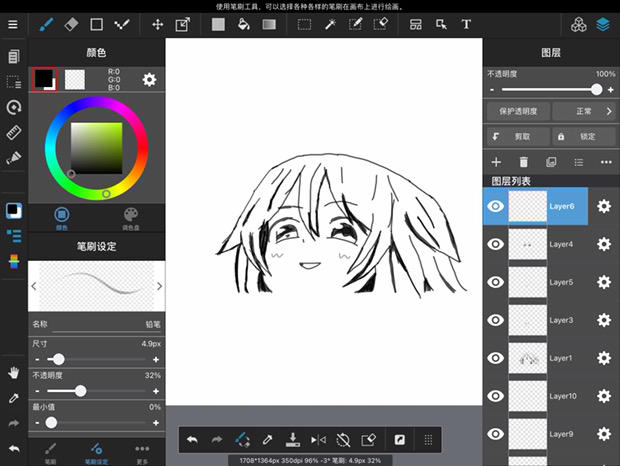Add a new layer with plus icon

click(496, 162)
